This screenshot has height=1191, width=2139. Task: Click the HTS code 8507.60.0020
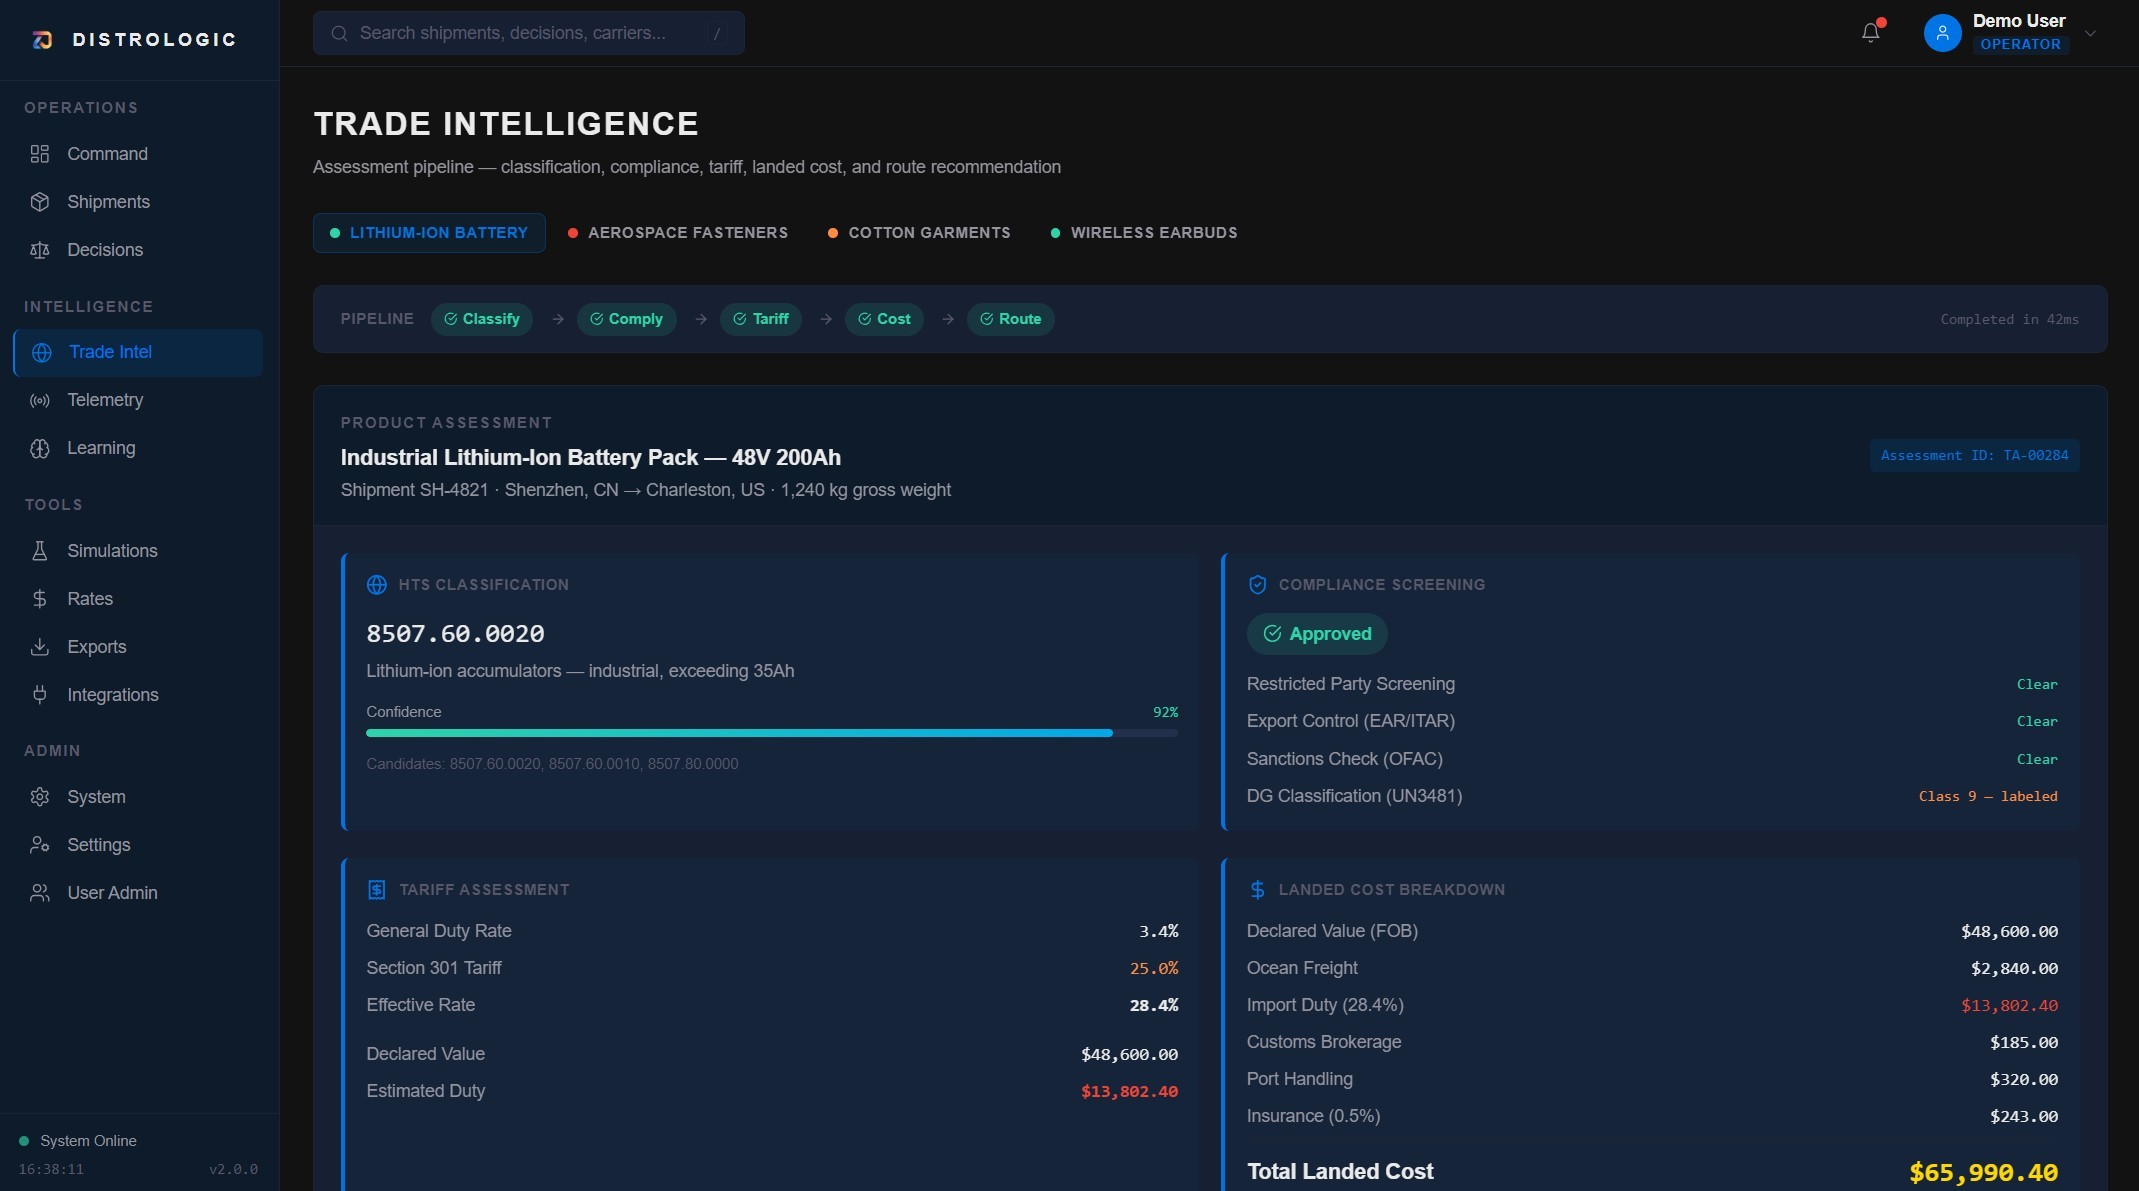pos(455,634)
